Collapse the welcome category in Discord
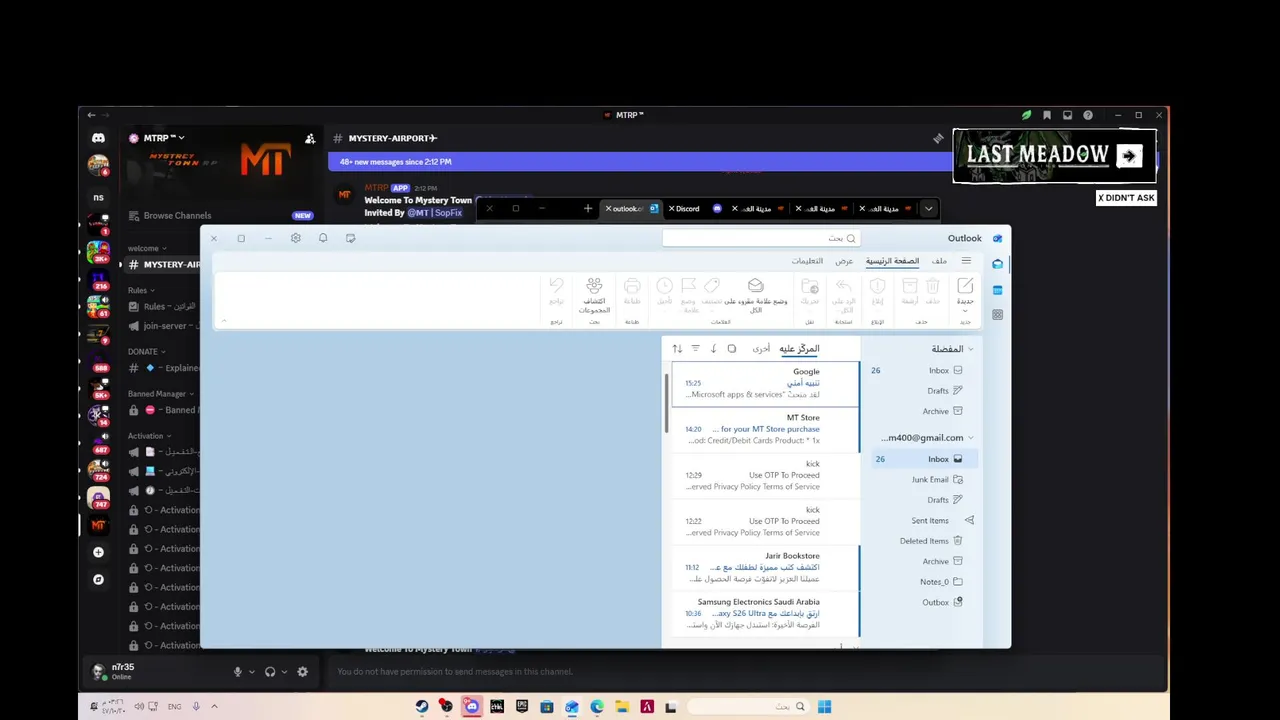Image resolution: width=1280 pixels, height=720 pixels. pos(147,248)
